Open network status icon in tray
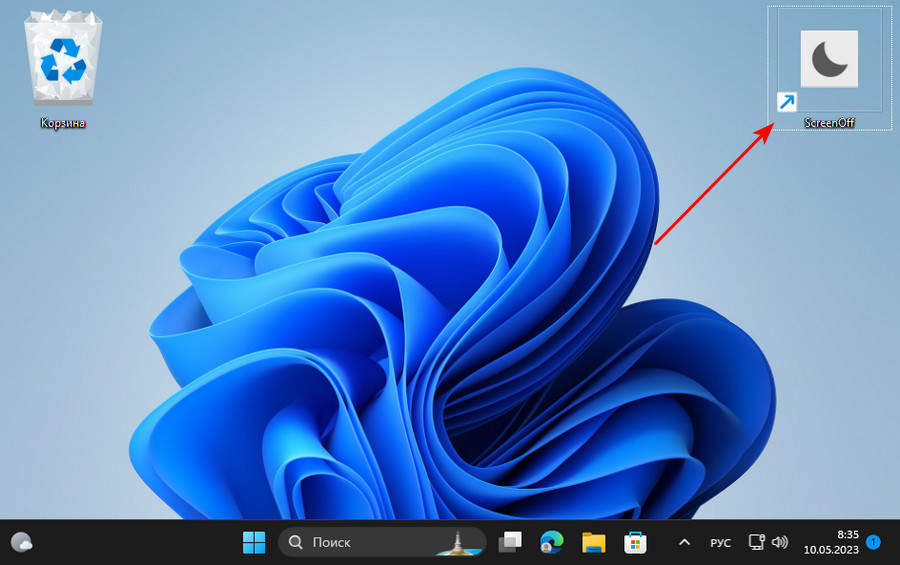 757,542
